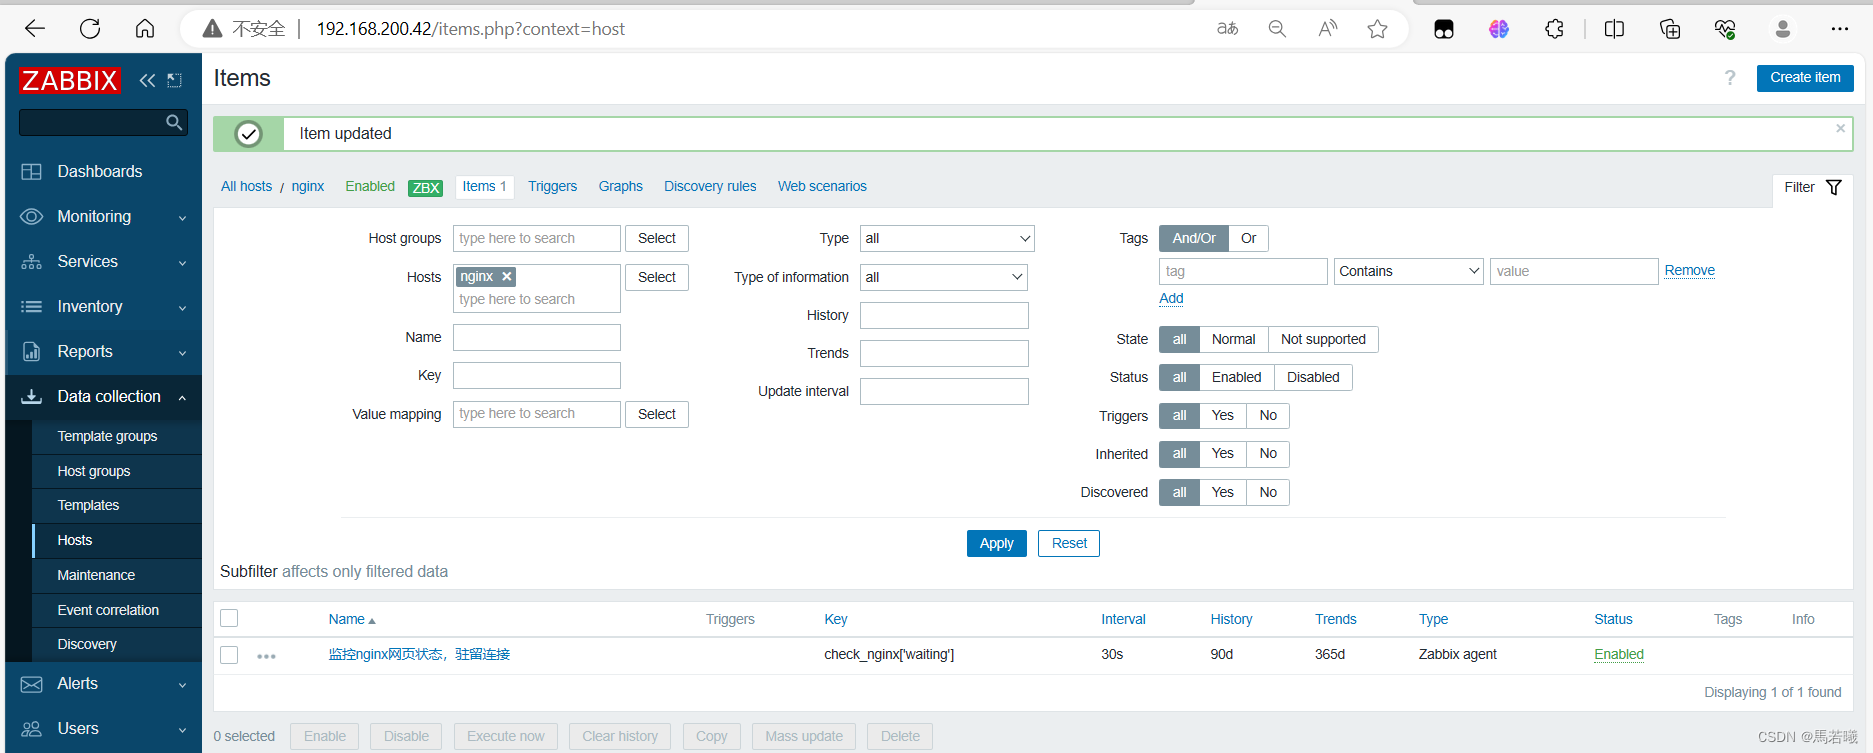Open the tag Contains operator dropdown
The image size is (1873, 753).
click(x=1408, y=271)
